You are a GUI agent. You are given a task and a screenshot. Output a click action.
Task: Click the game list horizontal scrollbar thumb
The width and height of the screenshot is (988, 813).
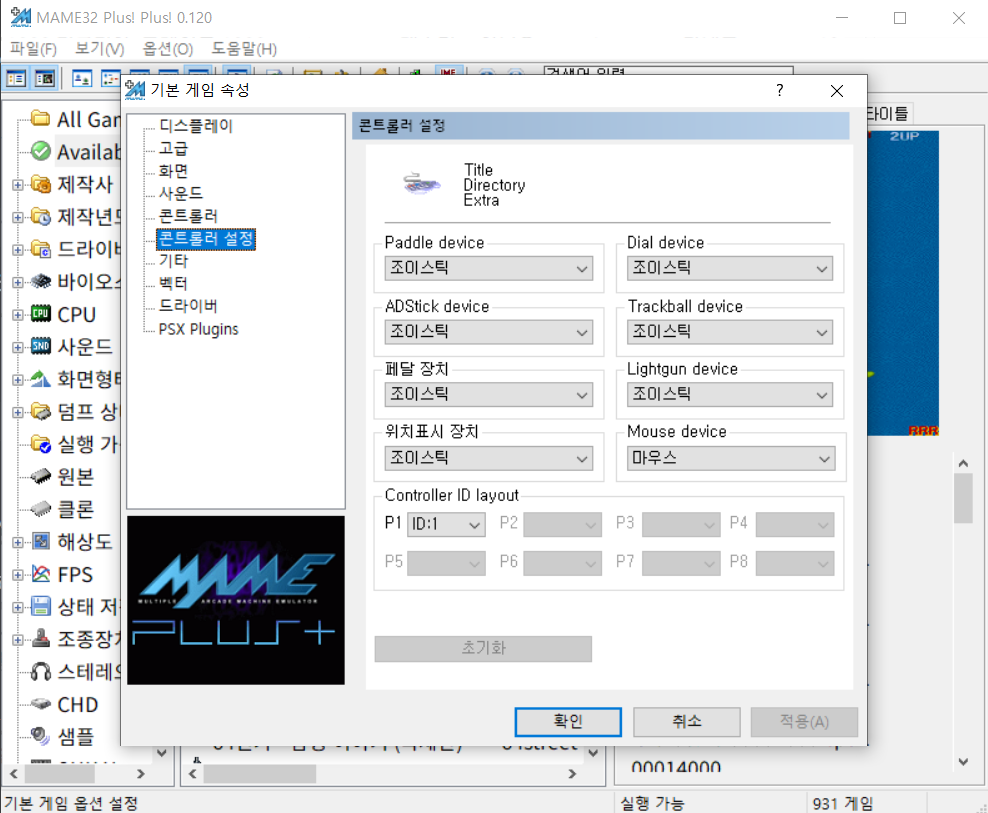tap(260, 773)
